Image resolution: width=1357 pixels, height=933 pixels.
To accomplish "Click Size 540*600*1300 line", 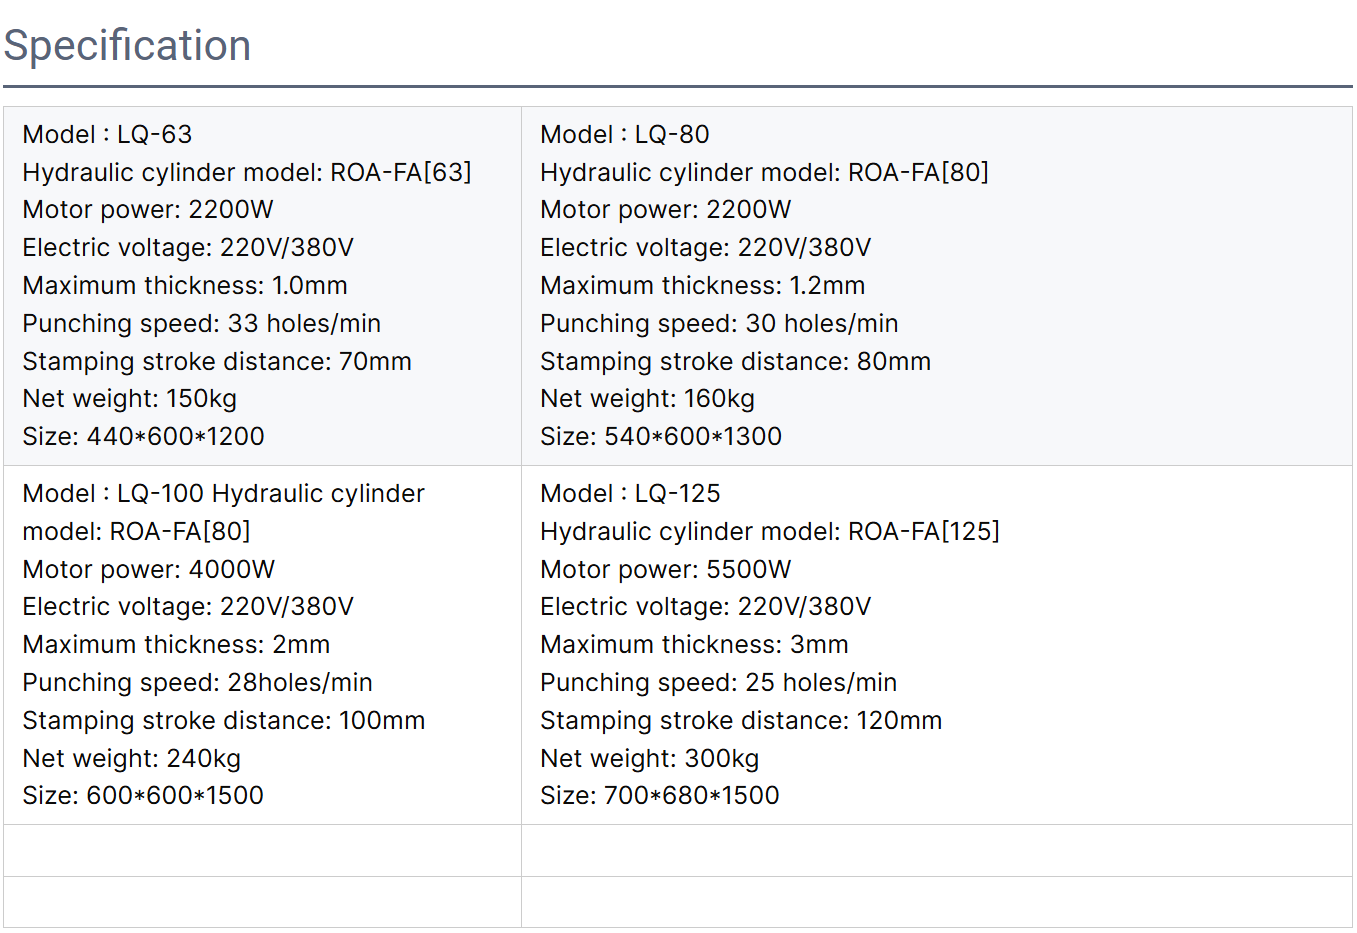I will (x=660, y=437).
